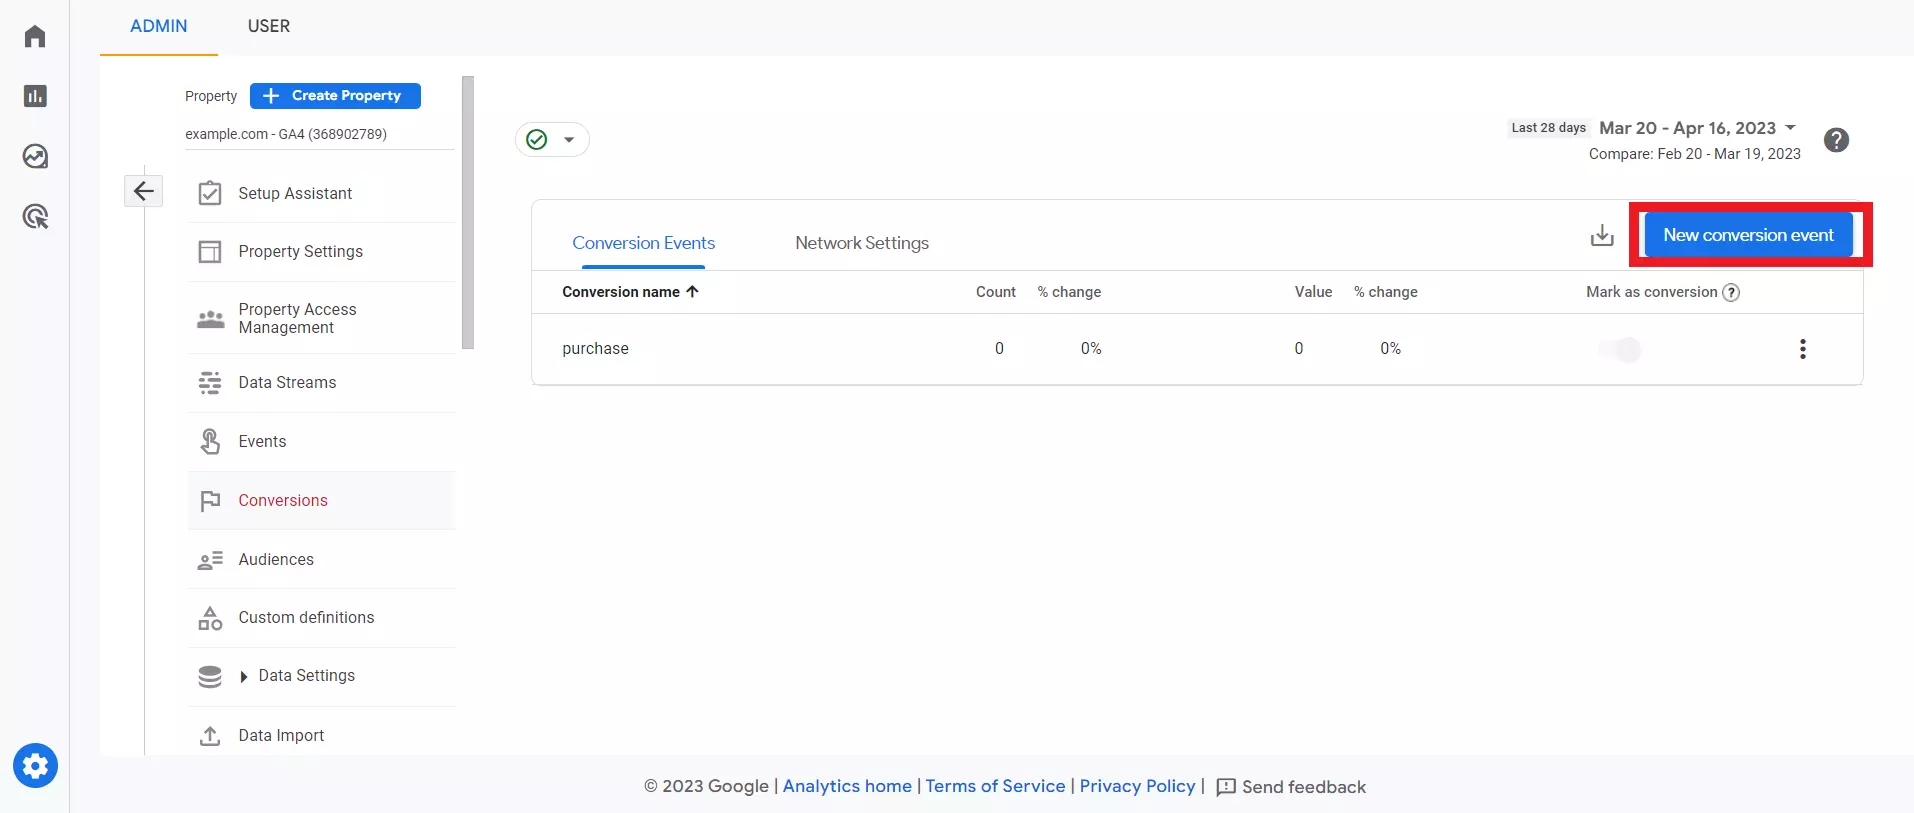
Task: Open the Analytics home link
Action: click(x=847, y=786)
